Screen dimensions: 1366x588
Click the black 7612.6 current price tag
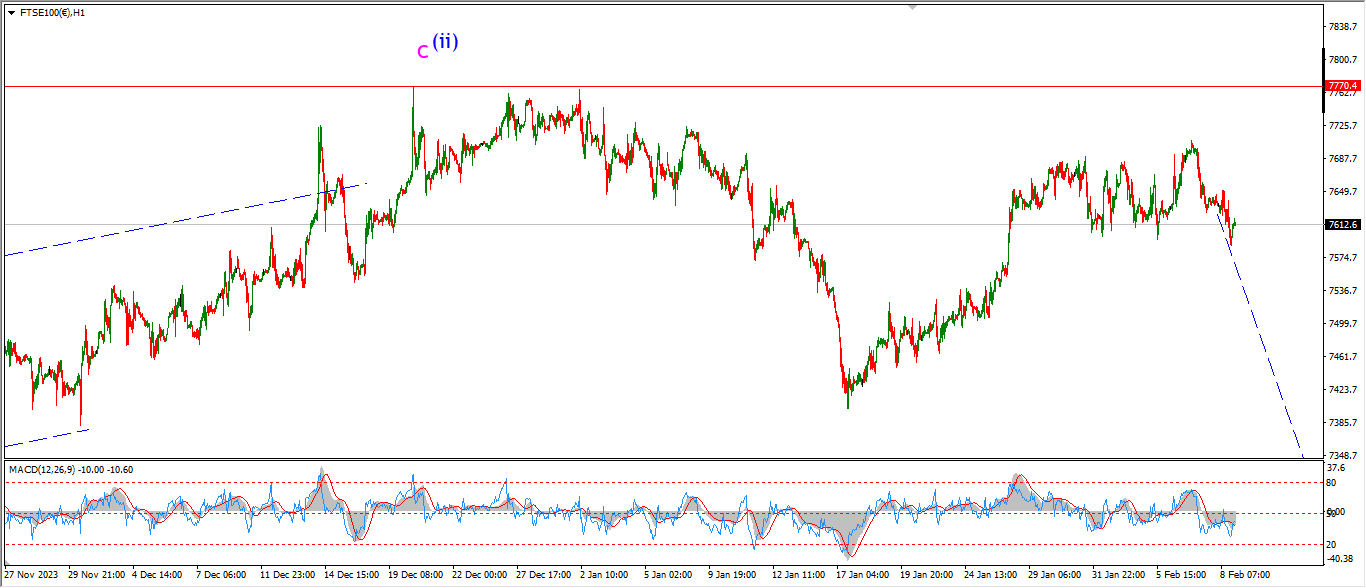pyautogui.click(x=1344, y=225)
